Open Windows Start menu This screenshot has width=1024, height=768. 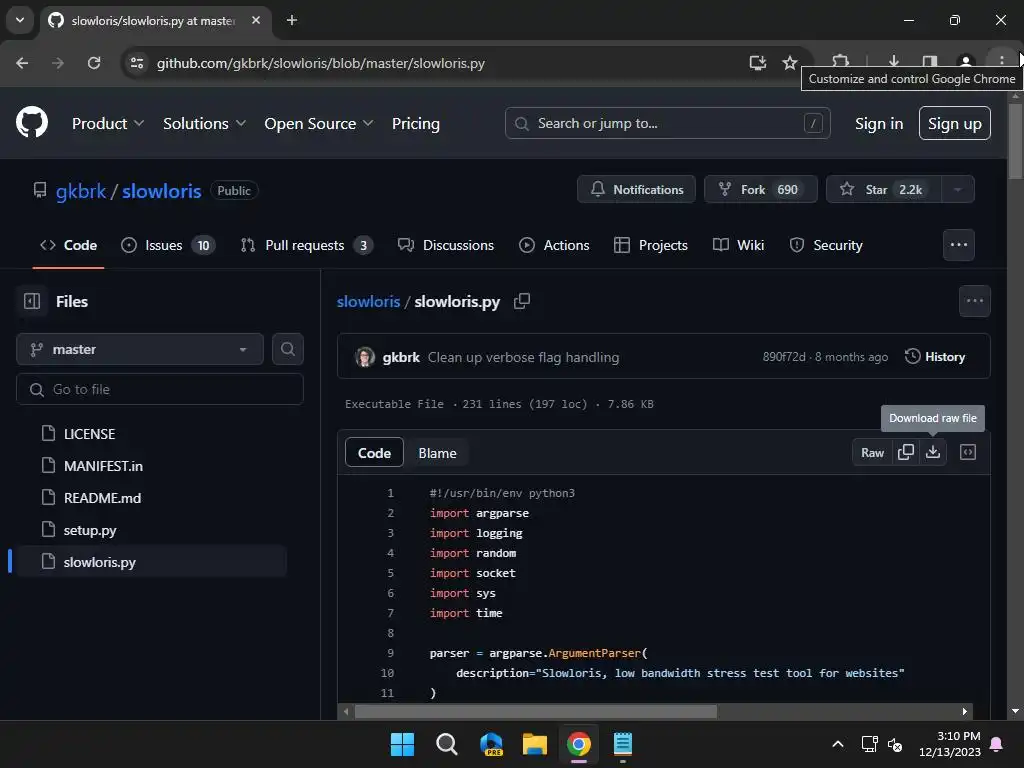pos(402,744)
